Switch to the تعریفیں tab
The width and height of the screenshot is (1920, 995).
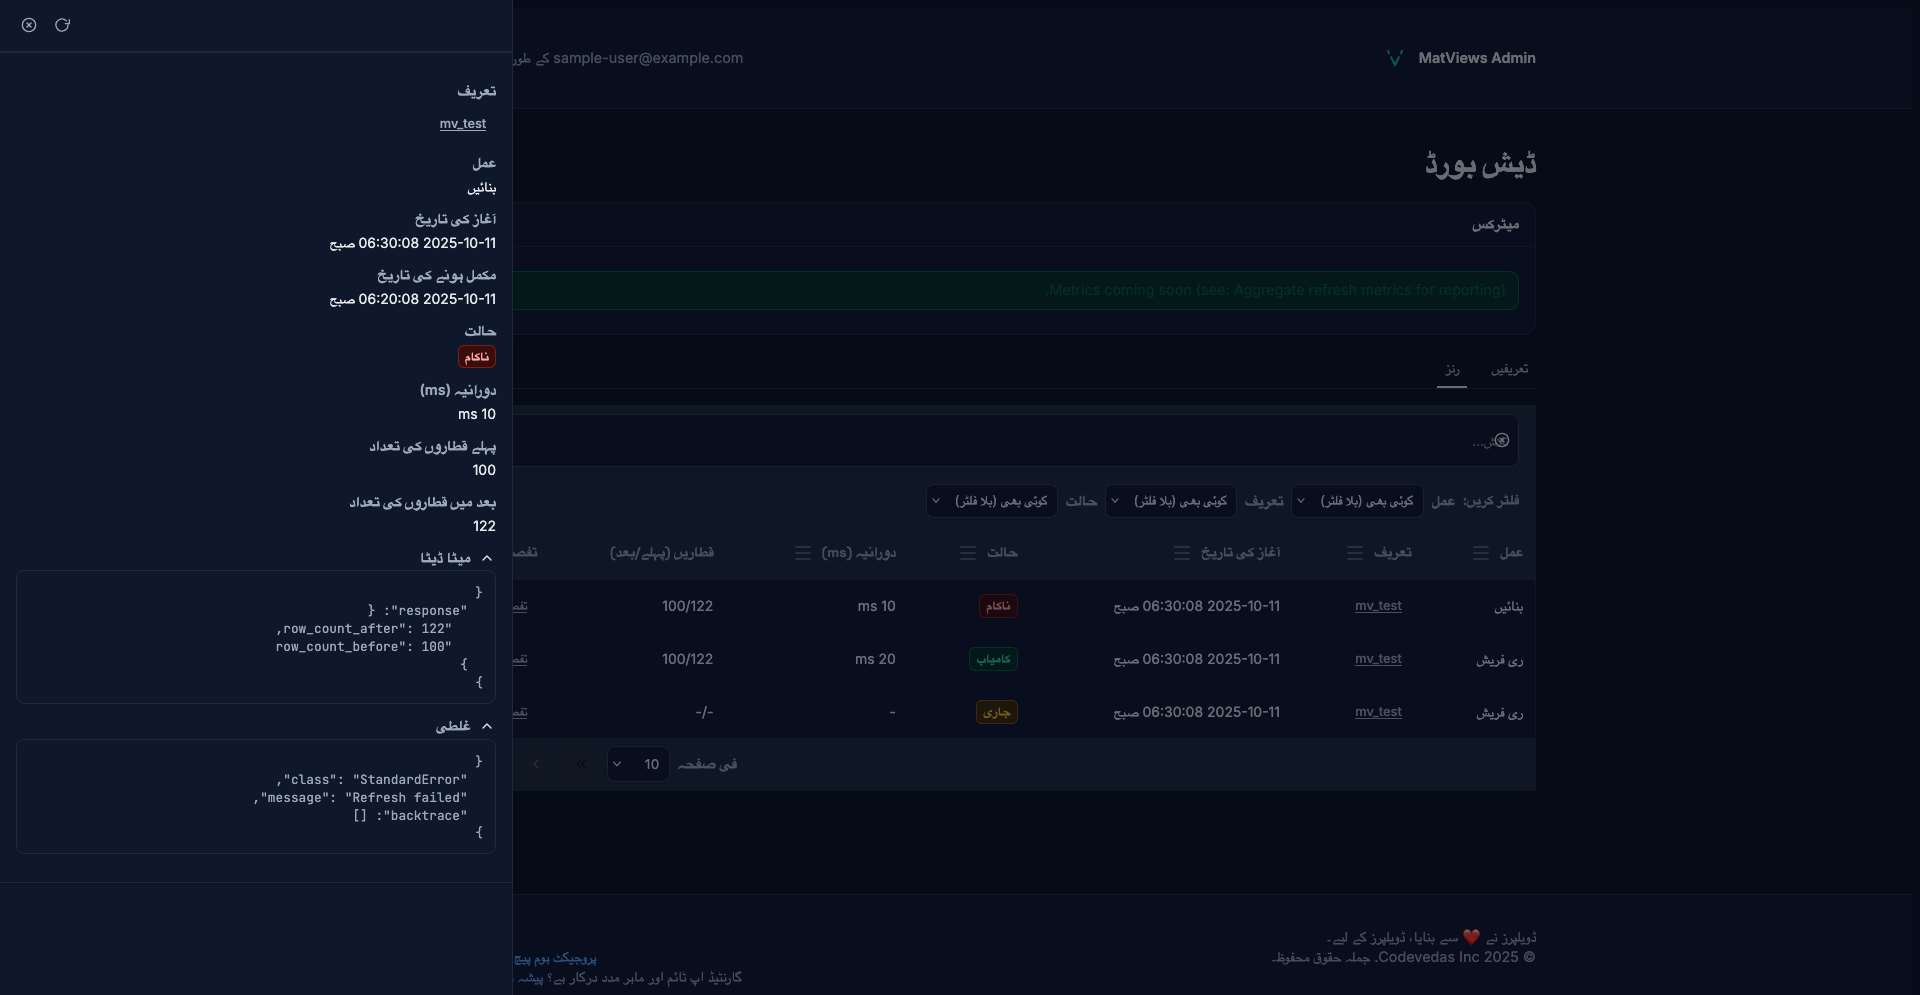click(1509, 369)
